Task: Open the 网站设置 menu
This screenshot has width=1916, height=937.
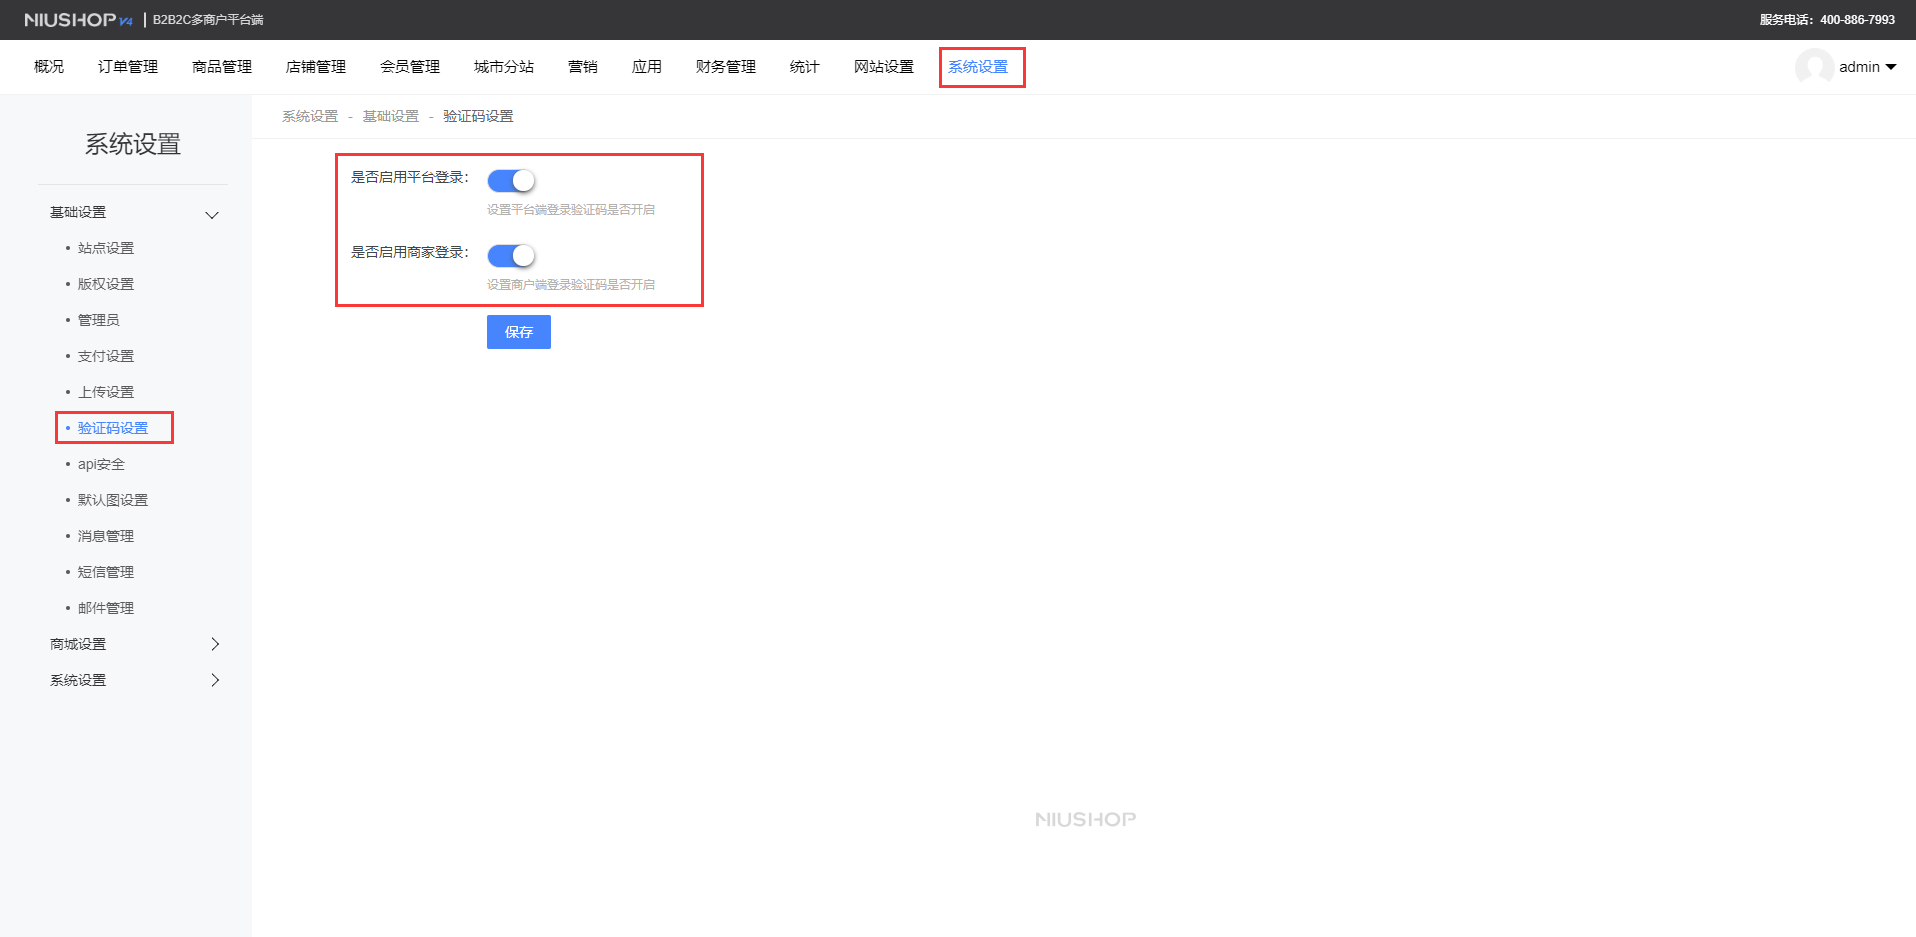Action: click(884, 67)
